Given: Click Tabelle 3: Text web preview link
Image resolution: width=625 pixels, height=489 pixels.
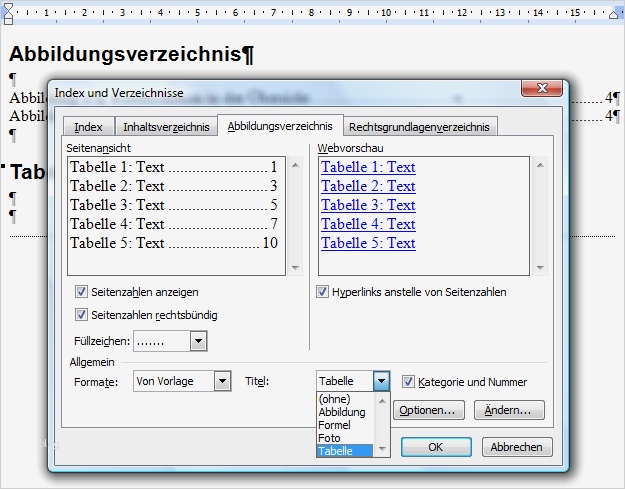Looking at the screenshot, I should point(368,205).
